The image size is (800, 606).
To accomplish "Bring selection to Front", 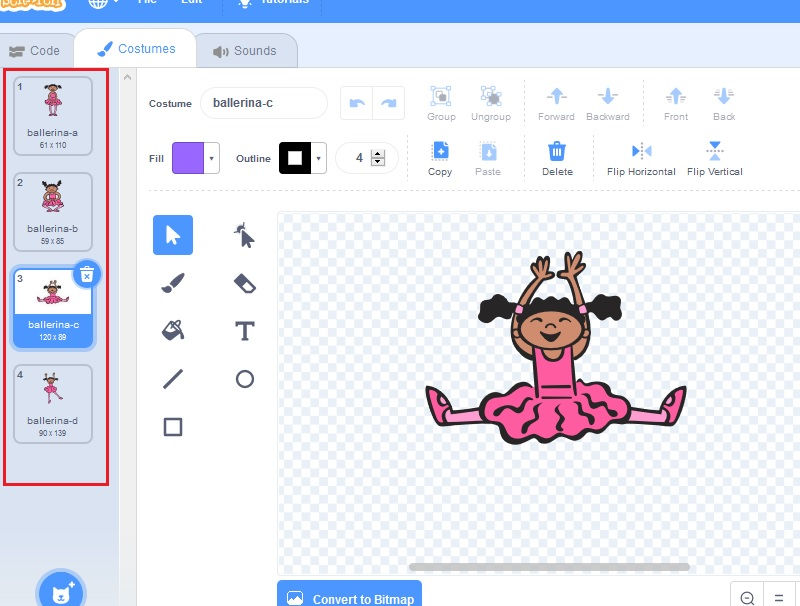I will 676,104.
